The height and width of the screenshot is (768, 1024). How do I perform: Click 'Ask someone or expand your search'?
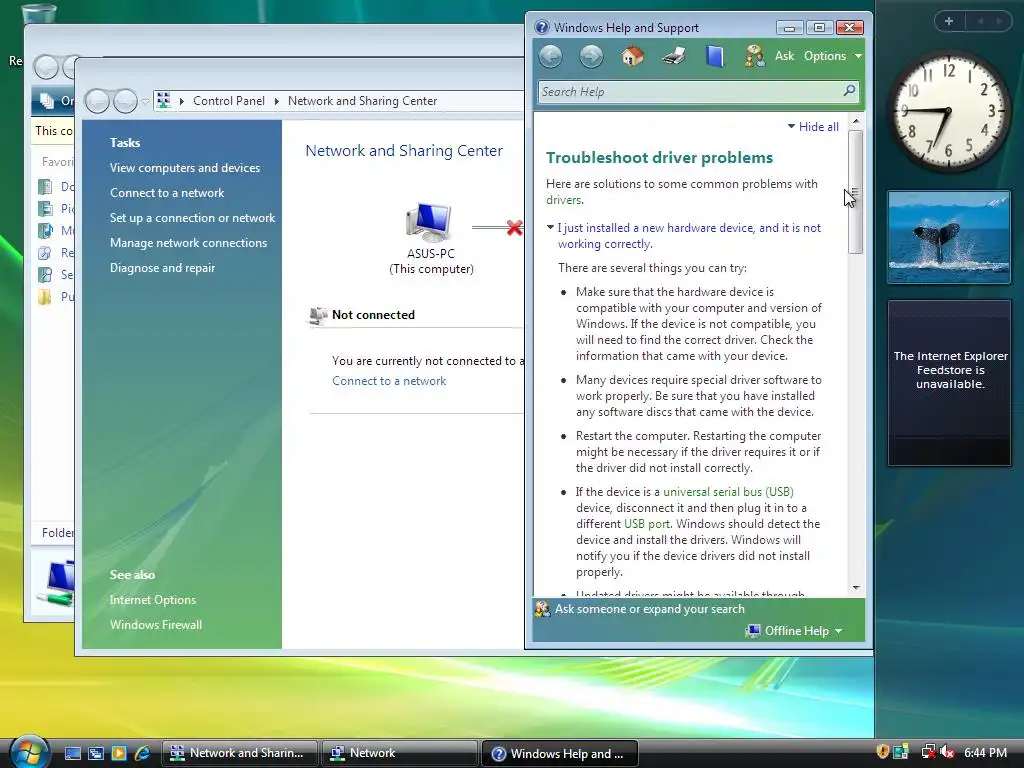tap(649, 609)
